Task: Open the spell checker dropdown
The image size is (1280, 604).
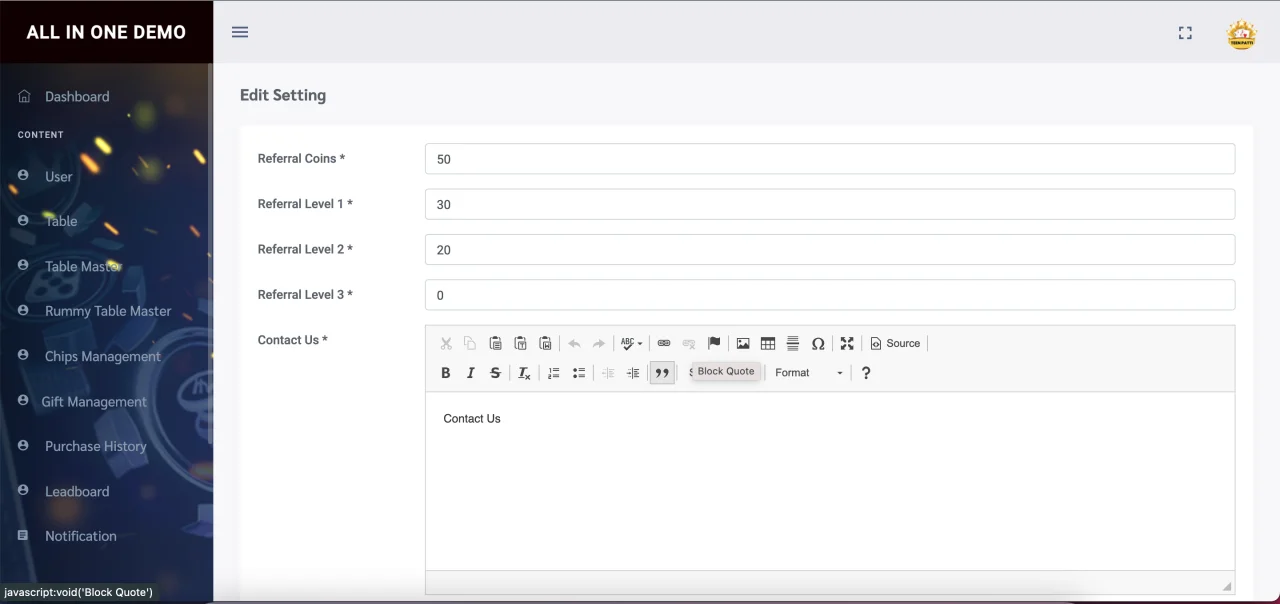Action: click(631, 343)
